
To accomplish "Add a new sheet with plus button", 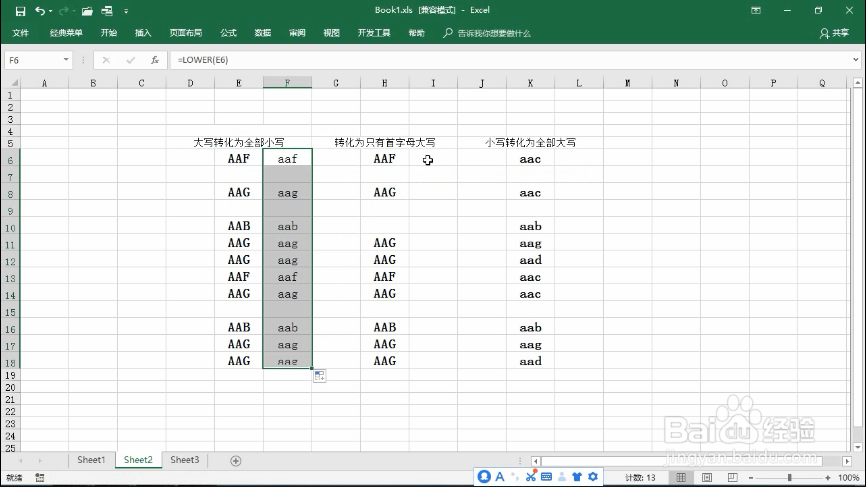I will (x=236, y=460).
